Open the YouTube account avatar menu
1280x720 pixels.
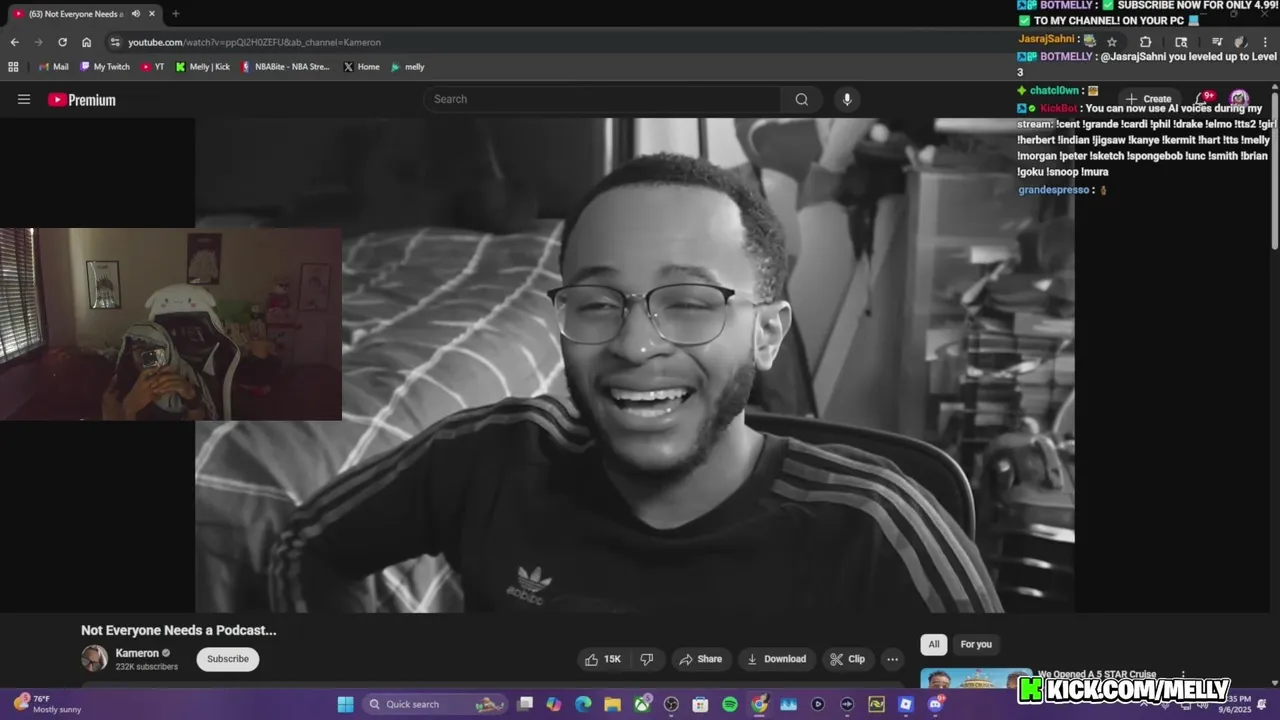(1239, 99)
